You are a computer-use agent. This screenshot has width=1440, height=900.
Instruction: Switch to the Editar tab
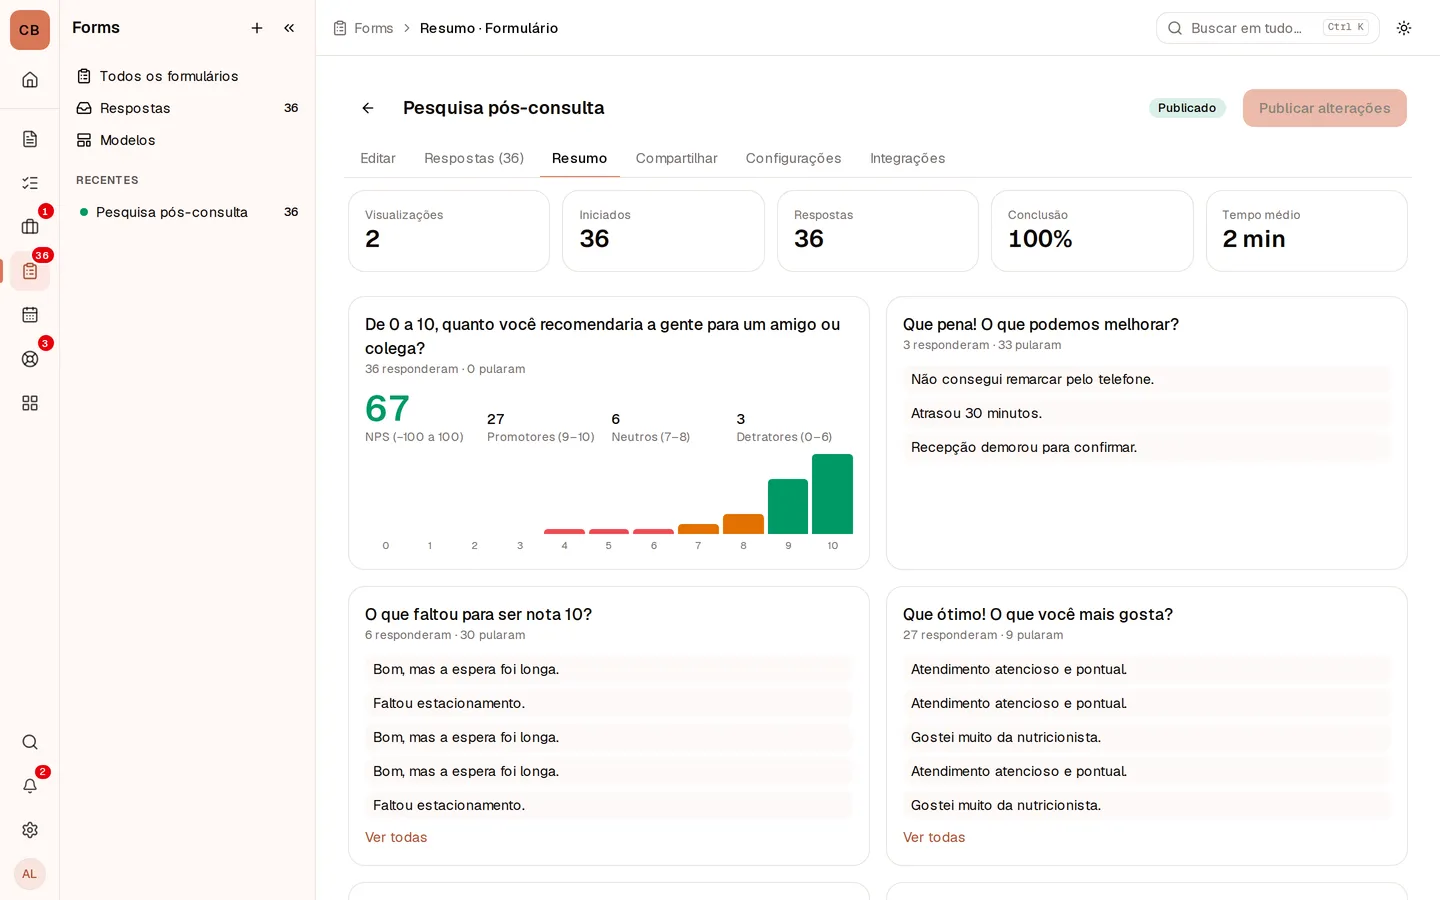point(378,158)
